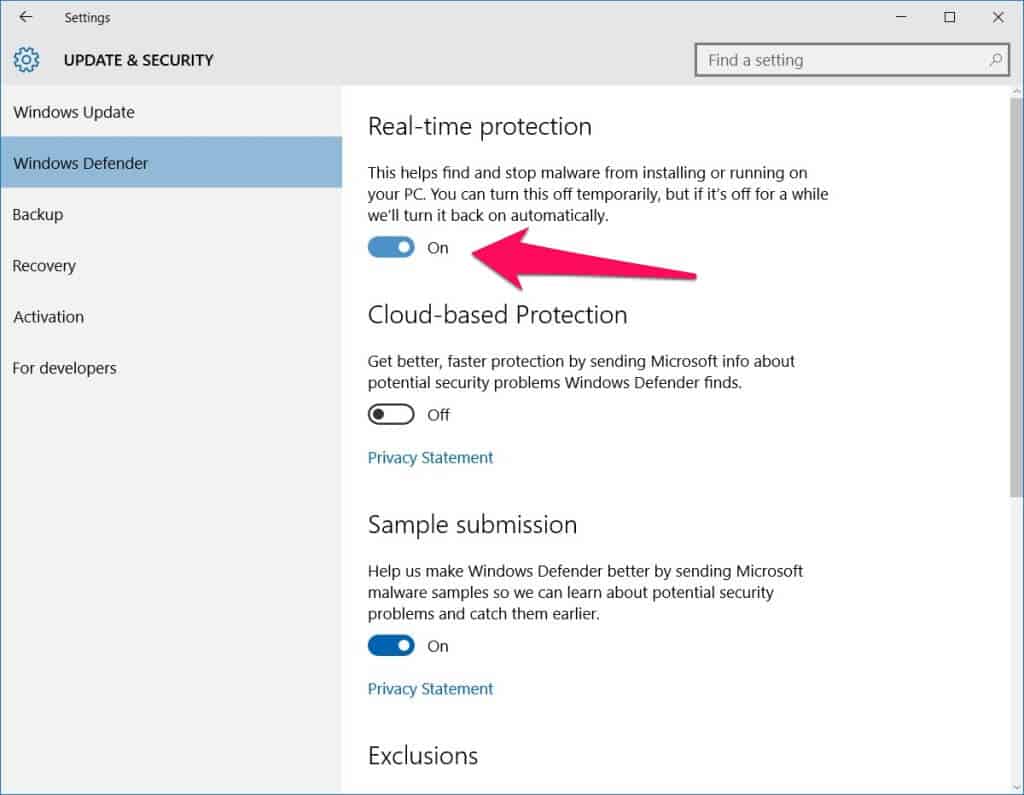Maximize the Settings window
1024x795 pixels.
click(950, 17)
